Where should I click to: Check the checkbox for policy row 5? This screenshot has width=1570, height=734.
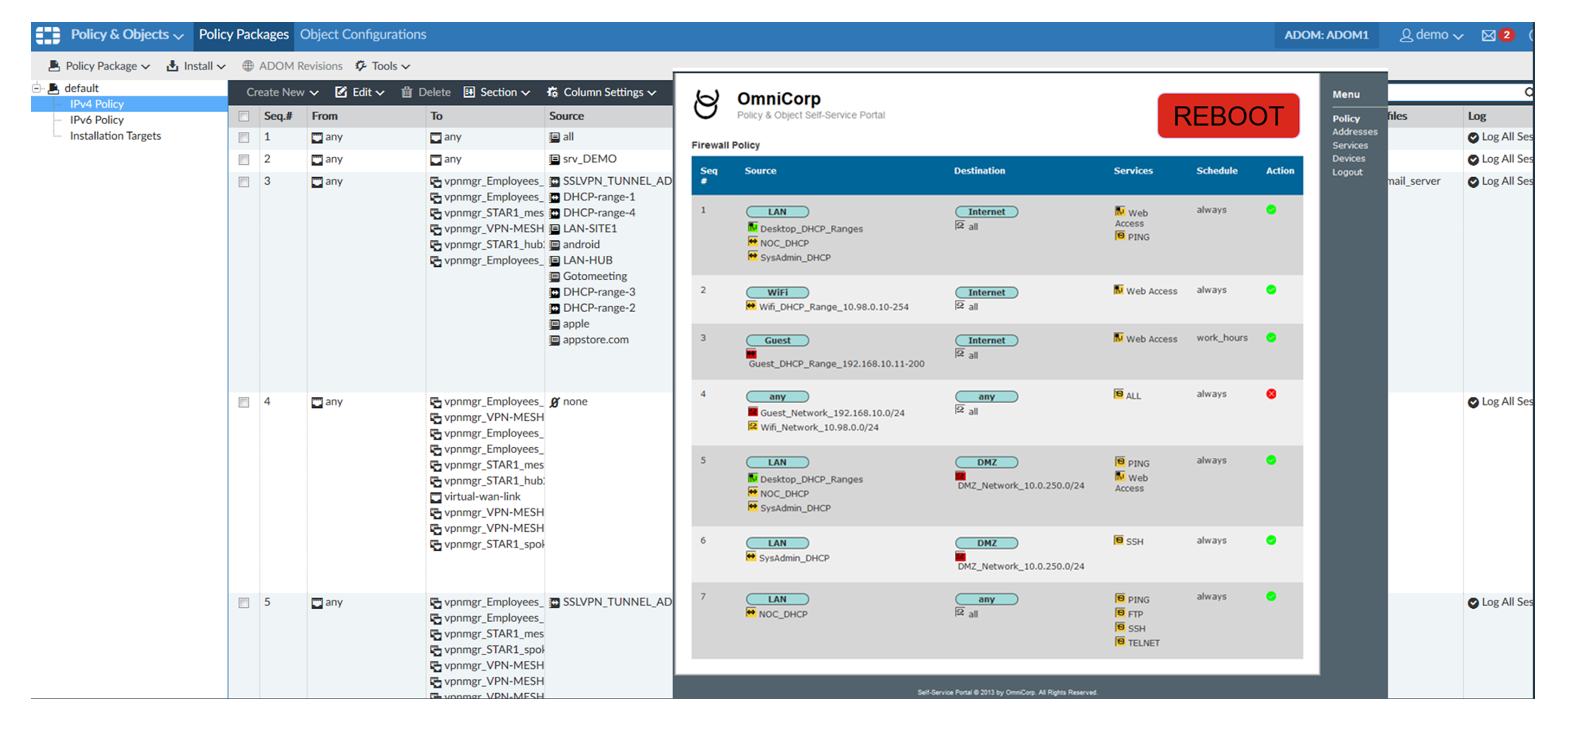tap(243, 603)
